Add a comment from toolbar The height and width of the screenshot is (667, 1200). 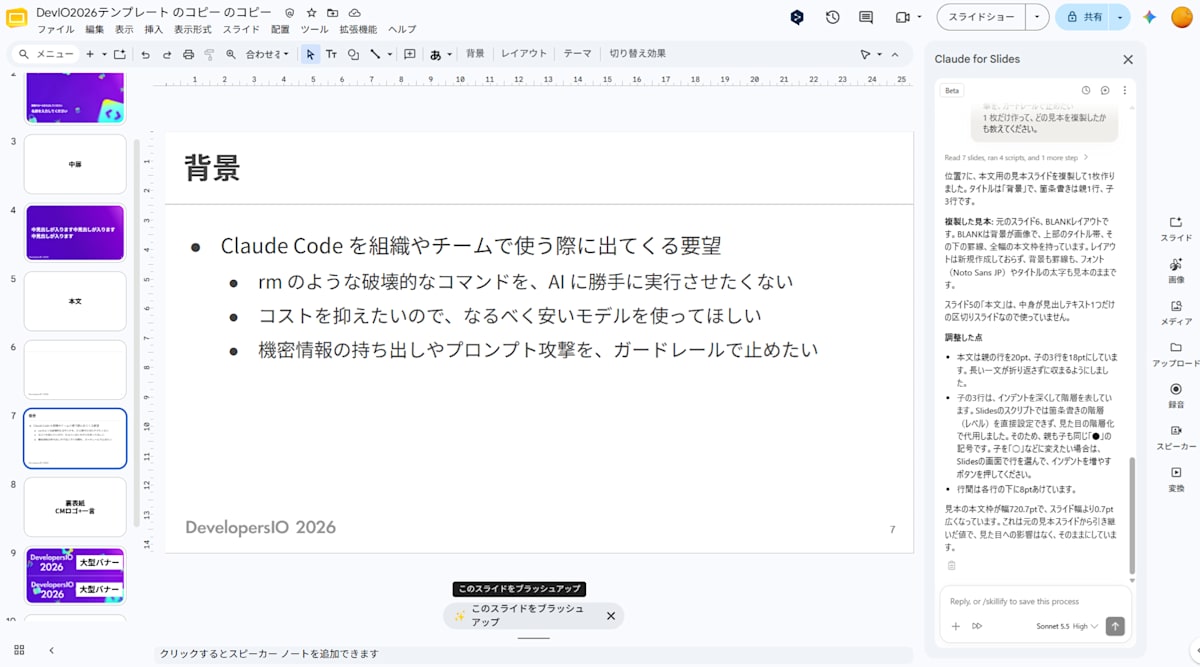coord(409,54)
